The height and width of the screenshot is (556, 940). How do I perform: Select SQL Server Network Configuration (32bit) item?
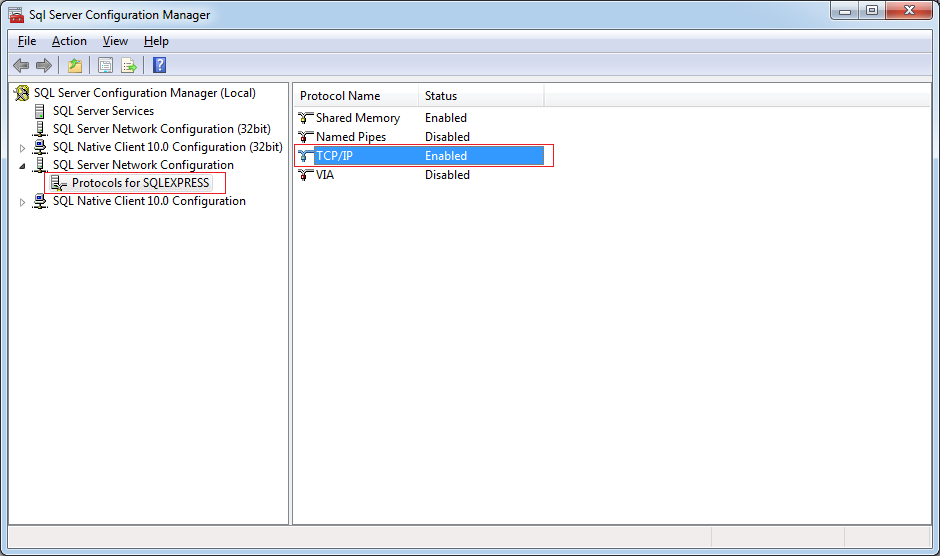click(x=161, y=129)
